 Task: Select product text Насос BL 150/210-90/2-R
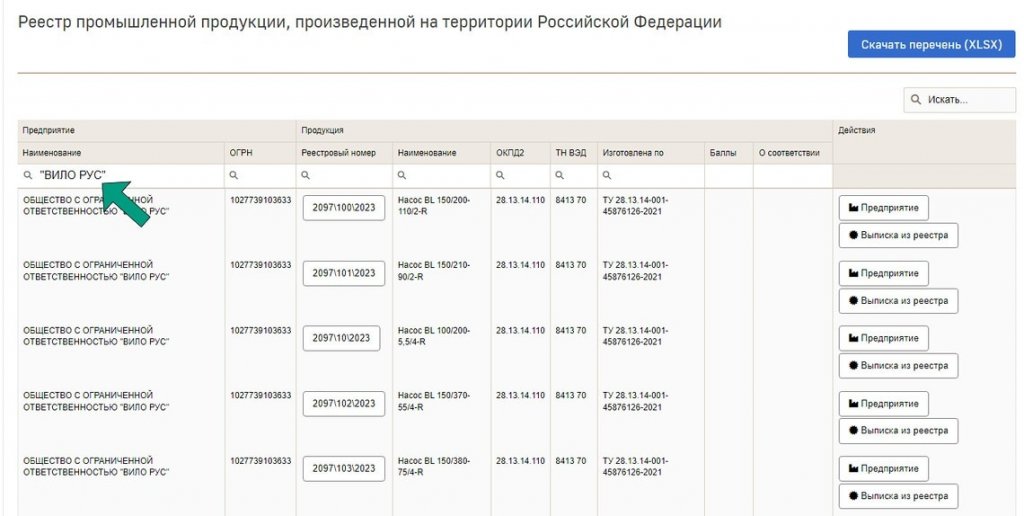[x=434, y=271]
